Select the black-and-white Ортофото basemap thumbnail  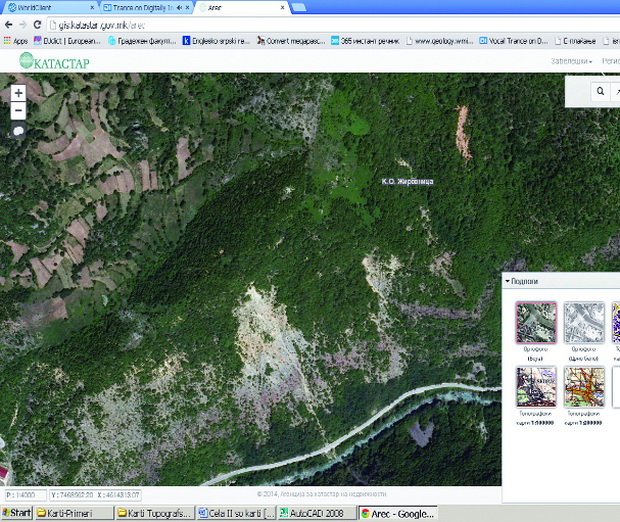tap(584, 322)
